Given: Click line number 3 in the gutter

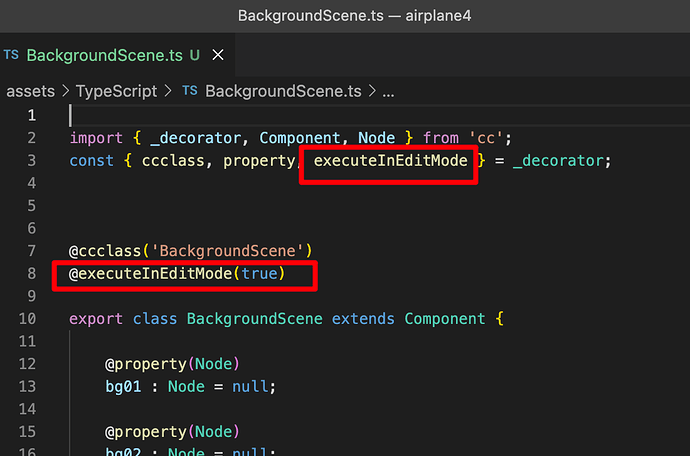Looking at the screenshot, I should pos(32,160).
